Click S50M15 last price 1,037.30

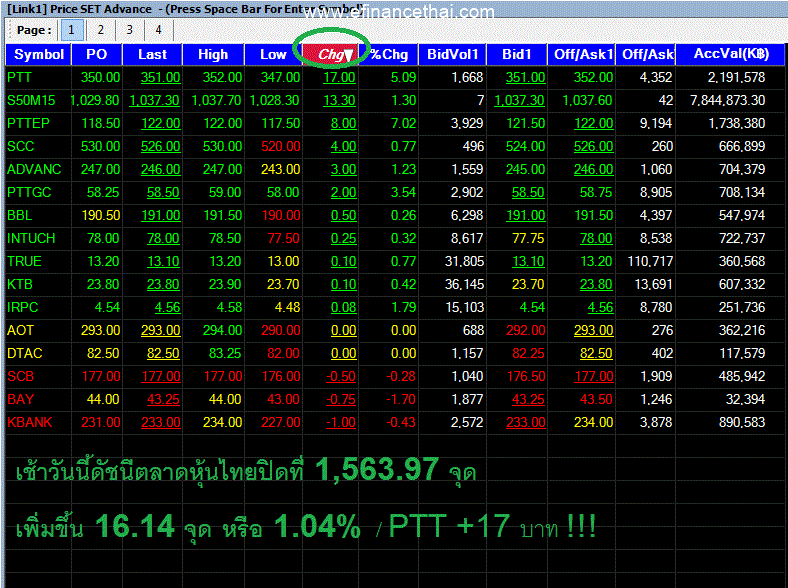pos(154,101)
